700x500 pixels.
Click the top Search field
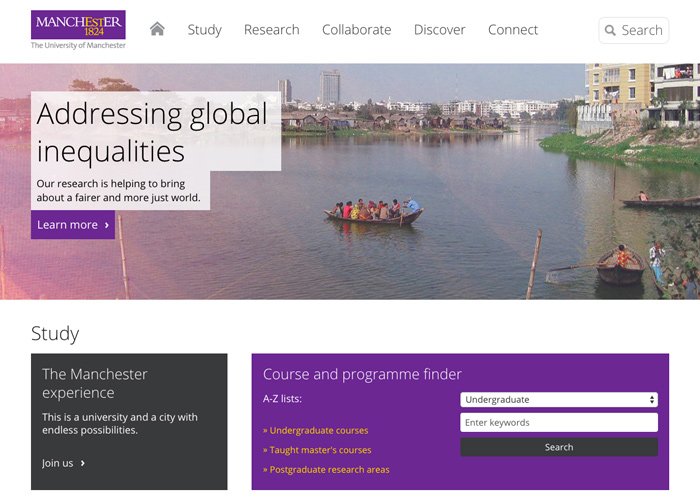pos(633,30)
